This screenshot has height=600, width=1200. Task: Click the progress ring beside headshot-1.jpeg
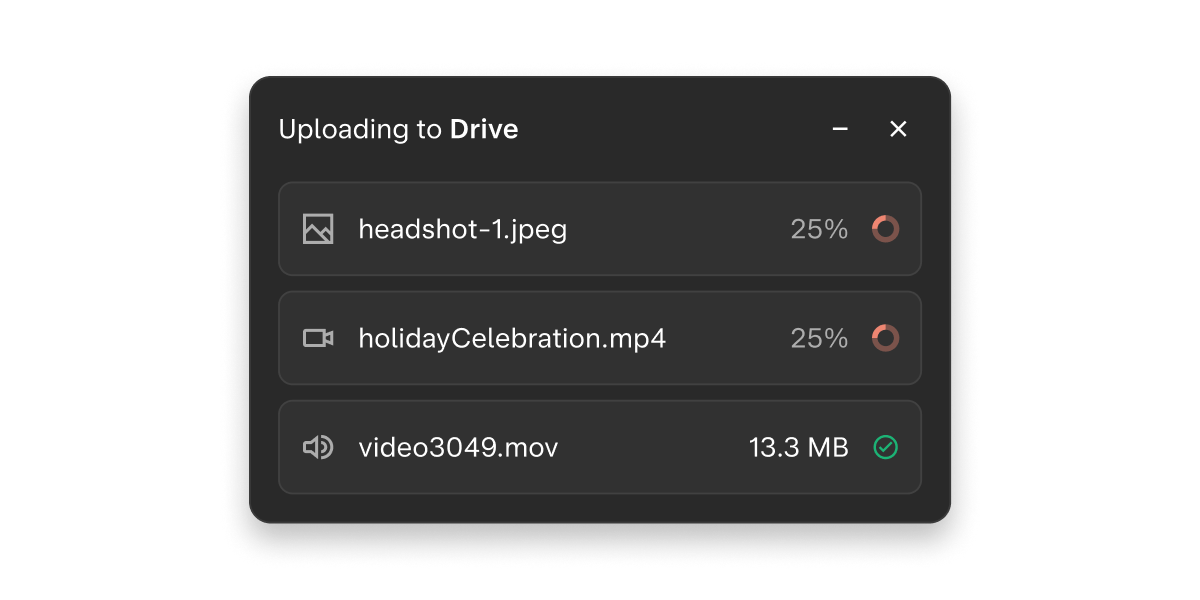coord(886,229)
